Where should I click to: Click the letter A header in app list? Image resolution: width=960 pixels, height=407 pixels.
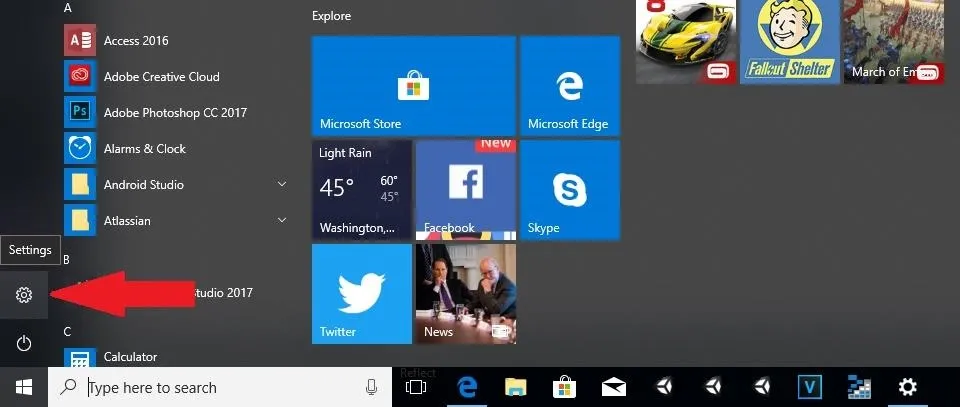[67, 8]
